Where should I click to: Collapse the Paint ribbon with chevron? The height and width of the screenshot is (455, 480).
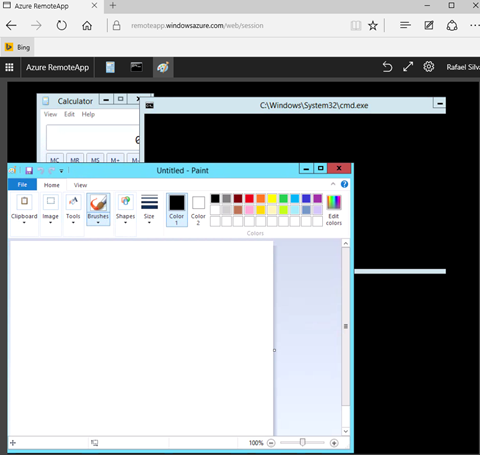pyautogui.click(x=333, y=184)
